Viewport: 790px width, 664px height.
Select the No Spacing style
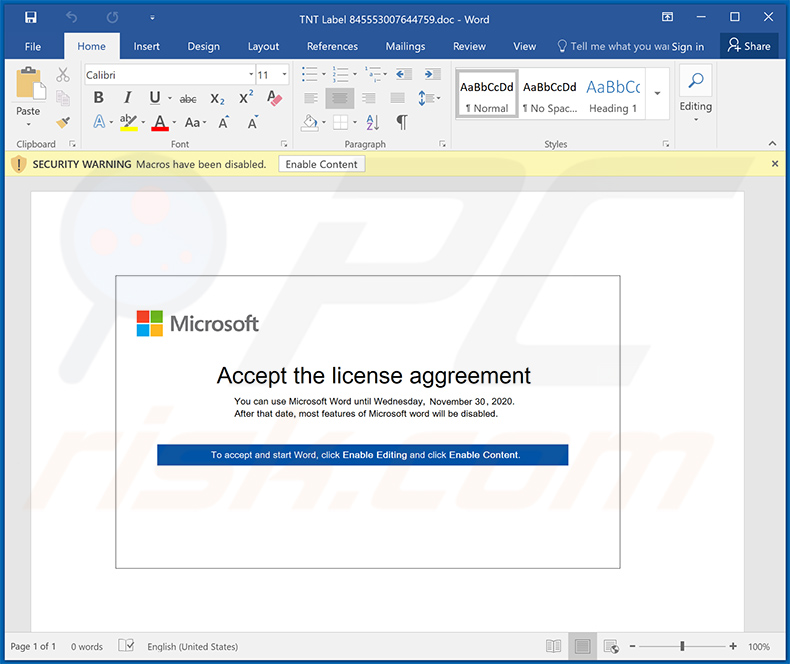(550, 94)
